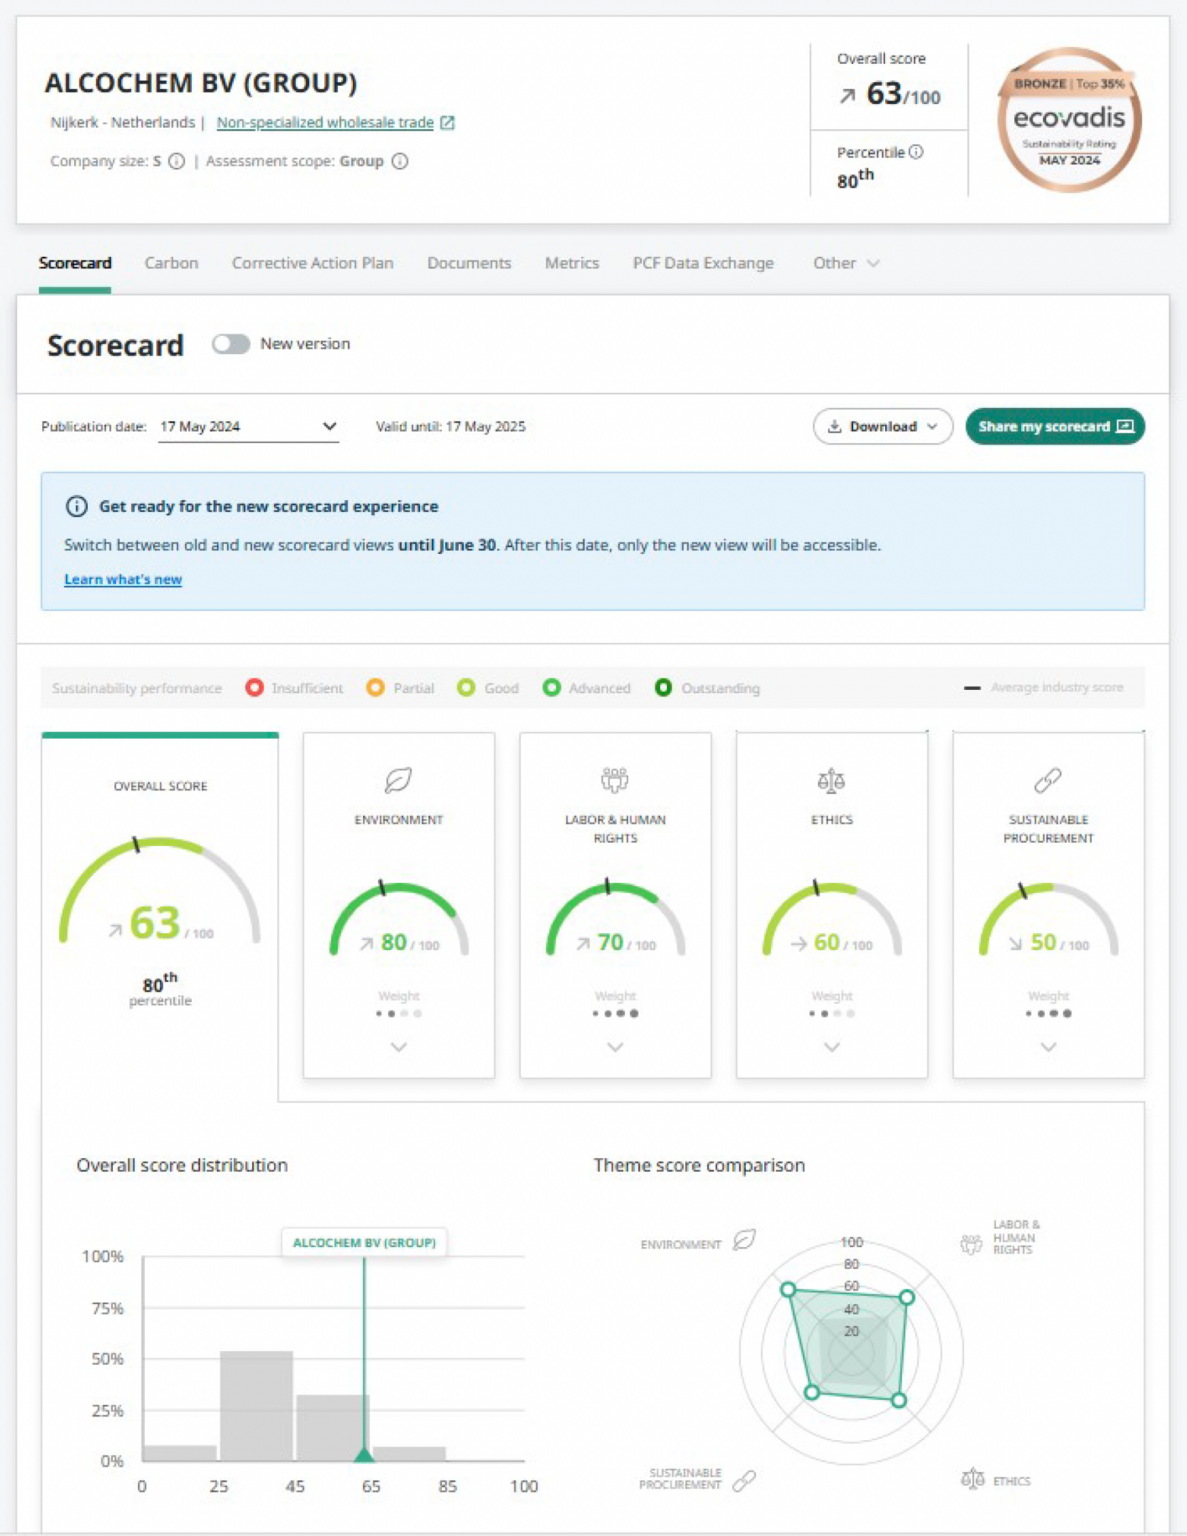The width and height of the screenshot is (1187, 1536).
Task: Click the Sustainable Procurement chain-link icon
Action: point(1048,779)
